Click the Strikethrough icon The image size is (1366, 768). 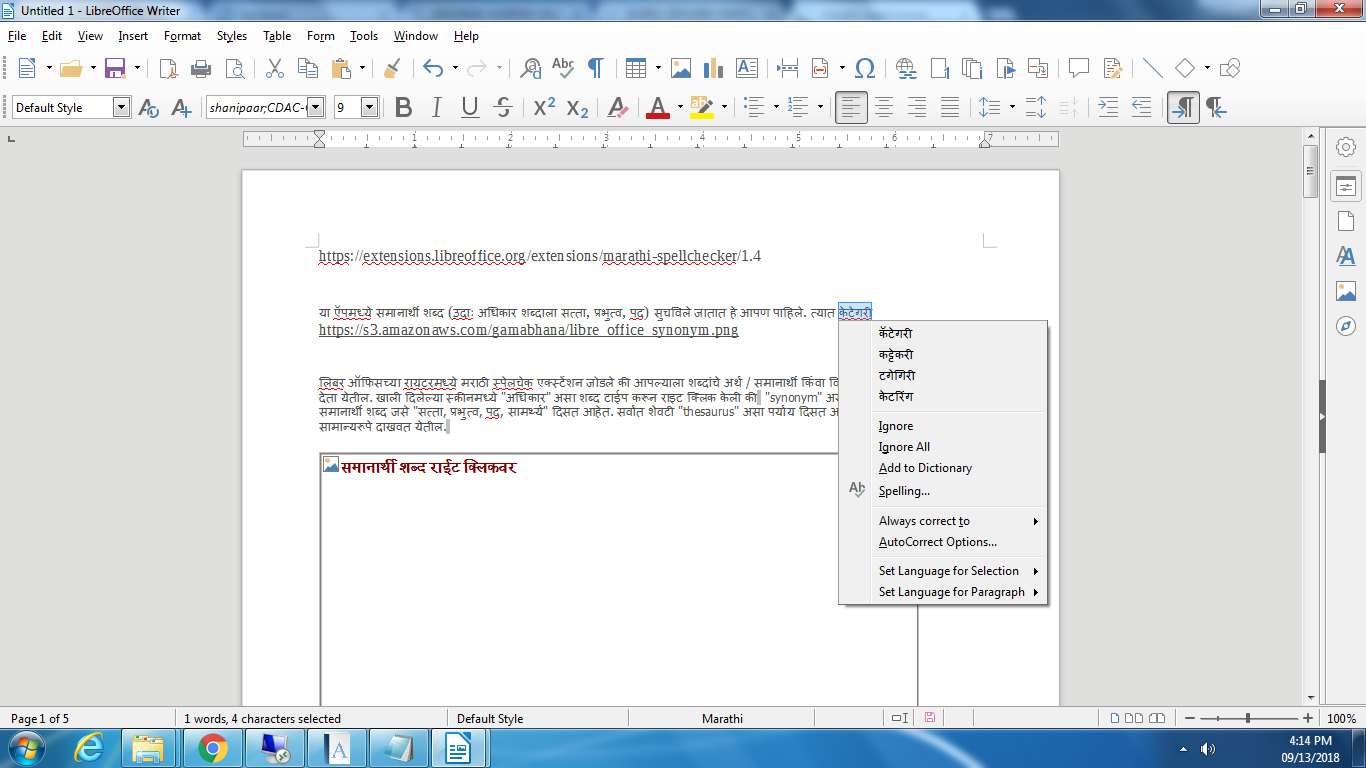(504, 107)
